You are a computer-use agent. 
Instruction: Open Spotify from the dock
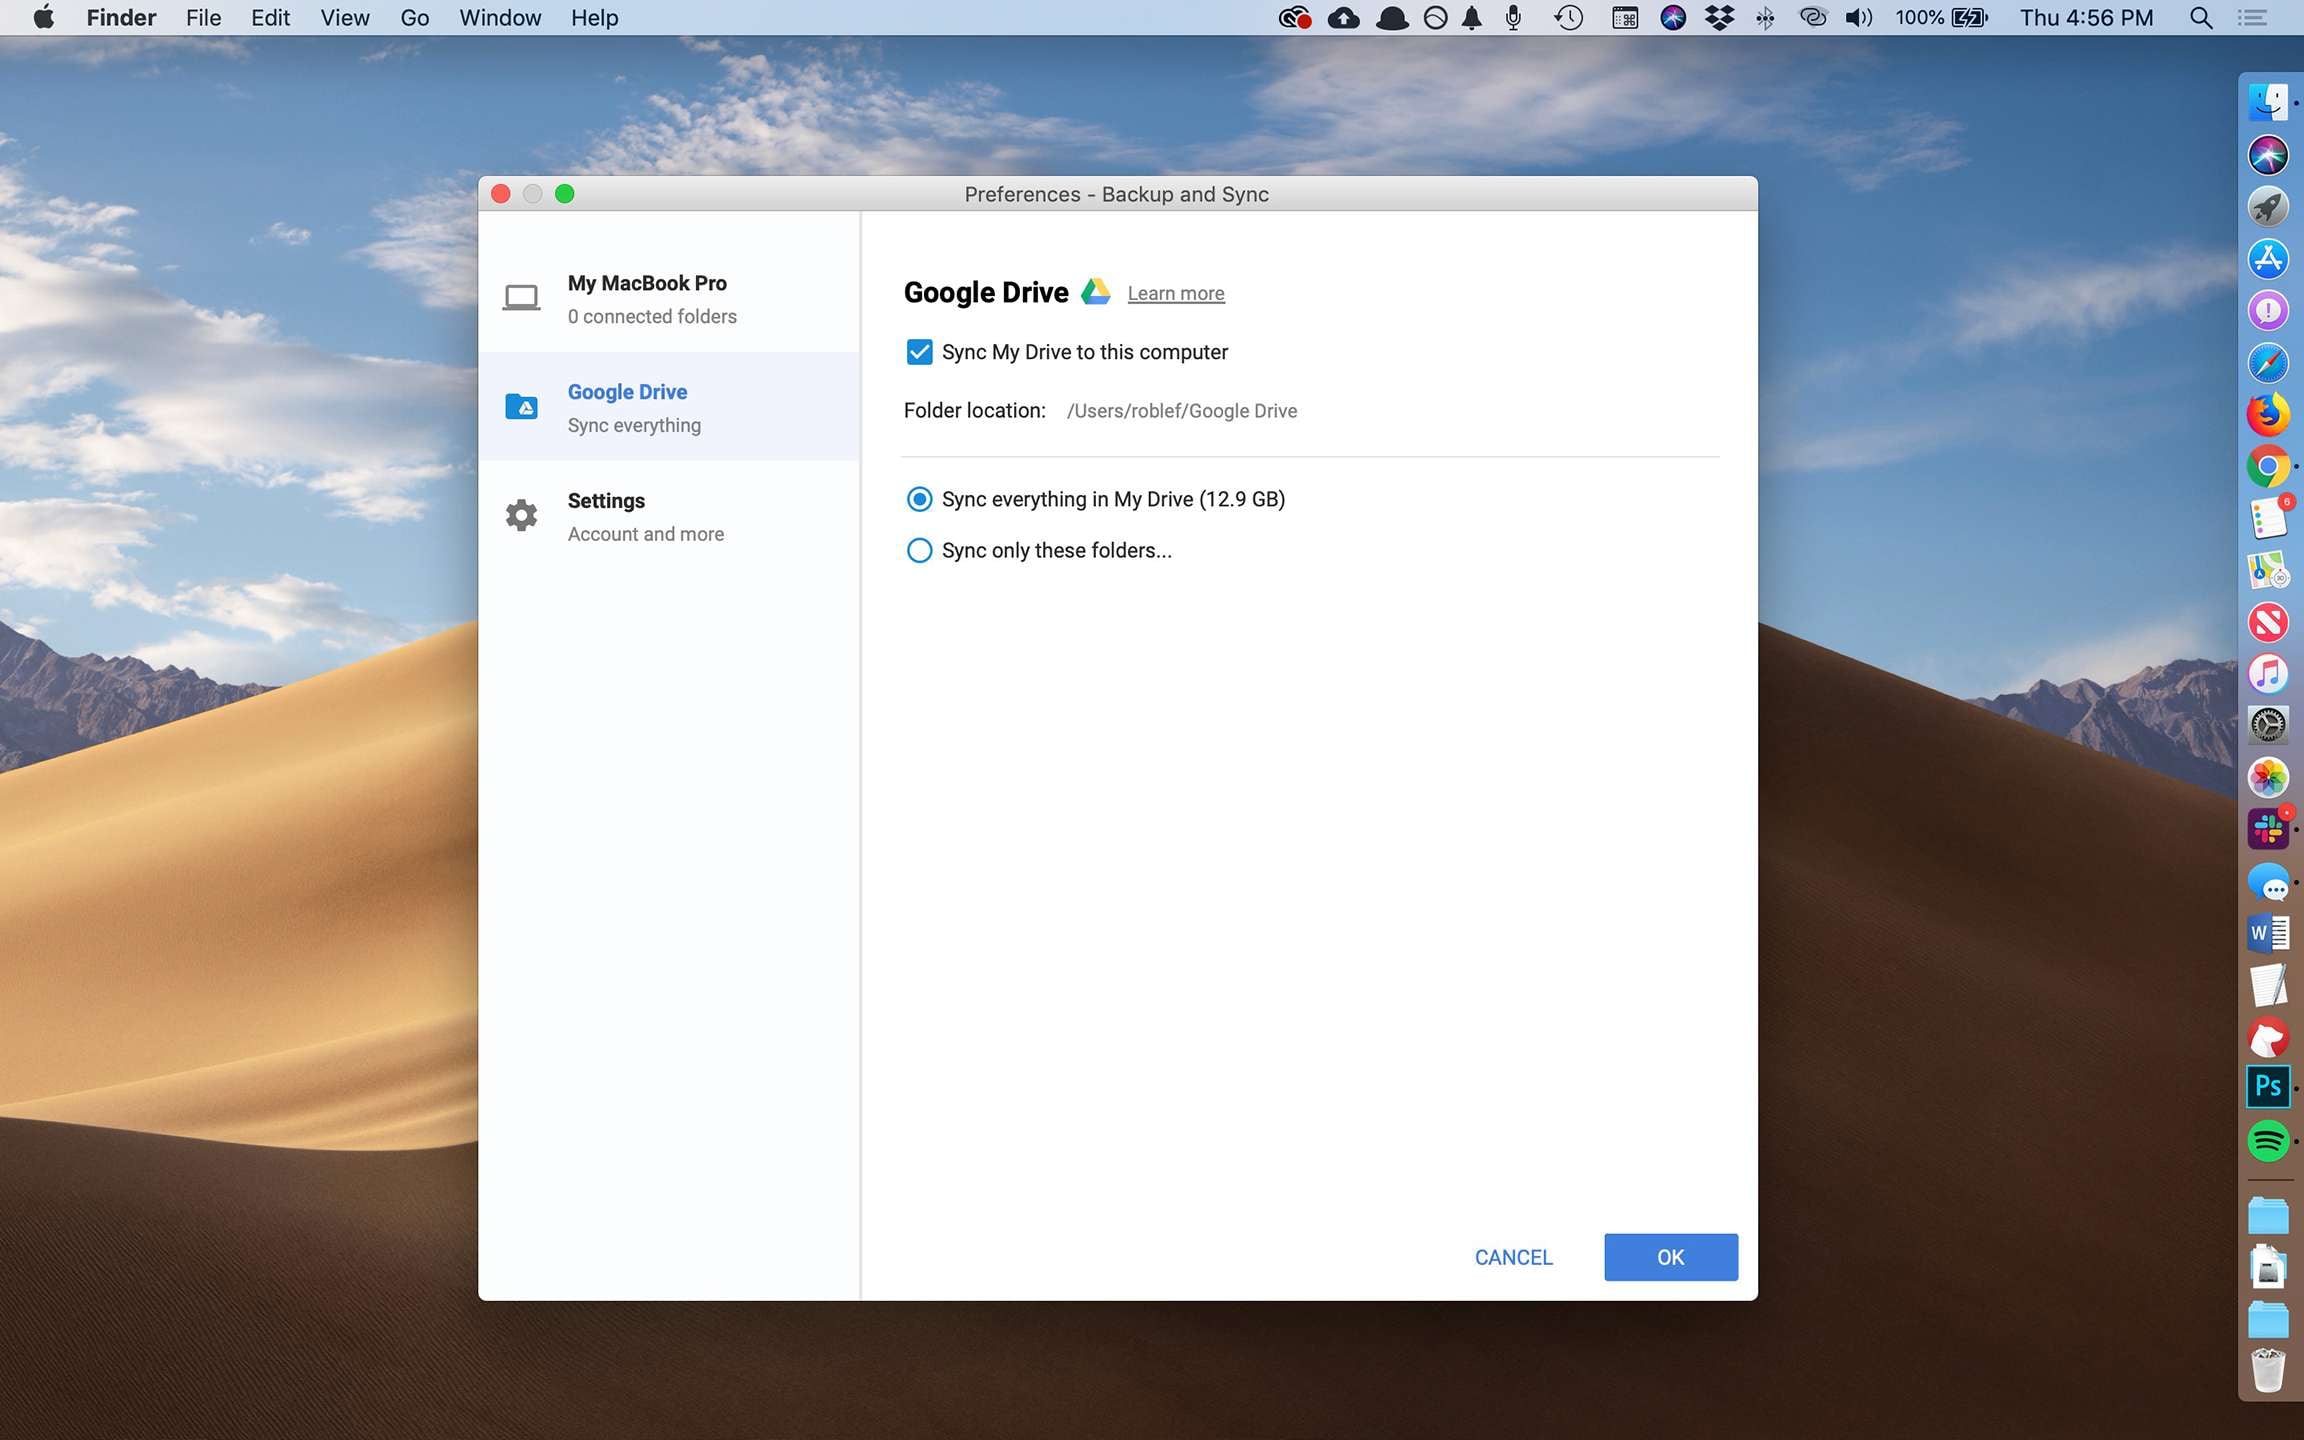(2267, 1140)
